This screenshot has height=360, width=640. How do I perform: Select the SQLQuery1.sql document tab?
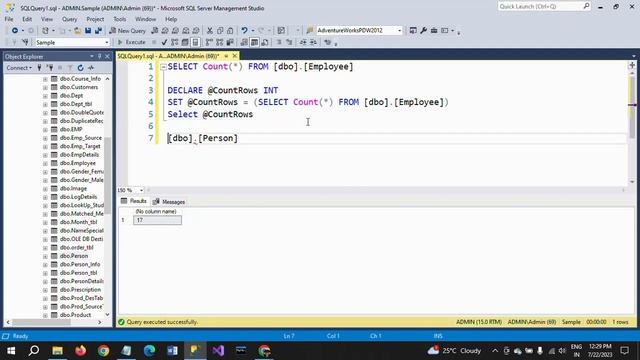(168, 56)
